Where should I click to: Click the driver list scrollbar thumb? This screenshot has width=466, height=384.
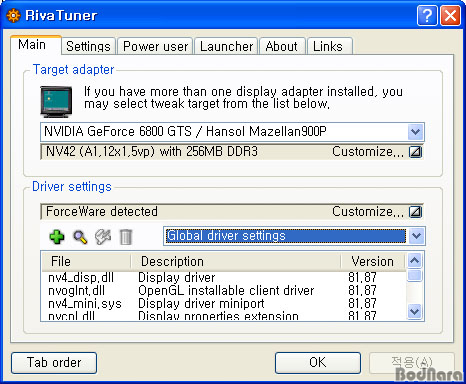414,276
